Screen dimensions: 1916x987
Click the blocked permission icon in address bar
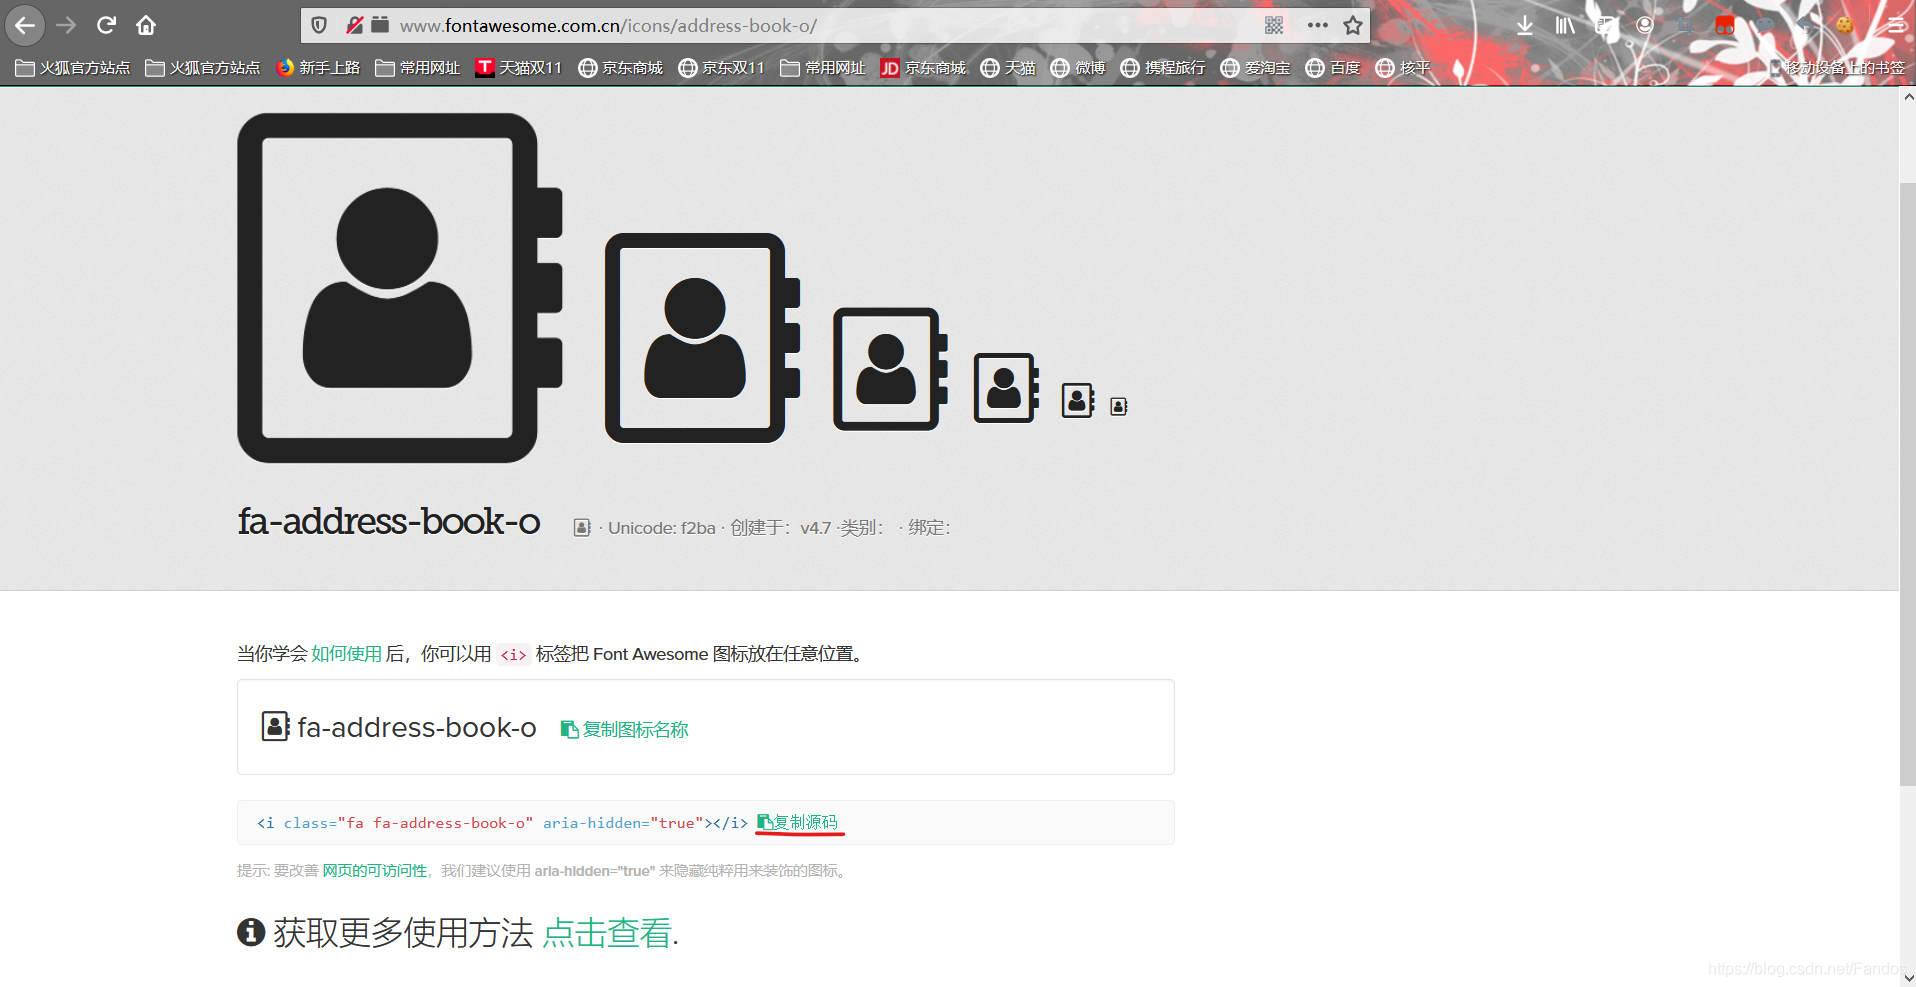pos(354,25)
